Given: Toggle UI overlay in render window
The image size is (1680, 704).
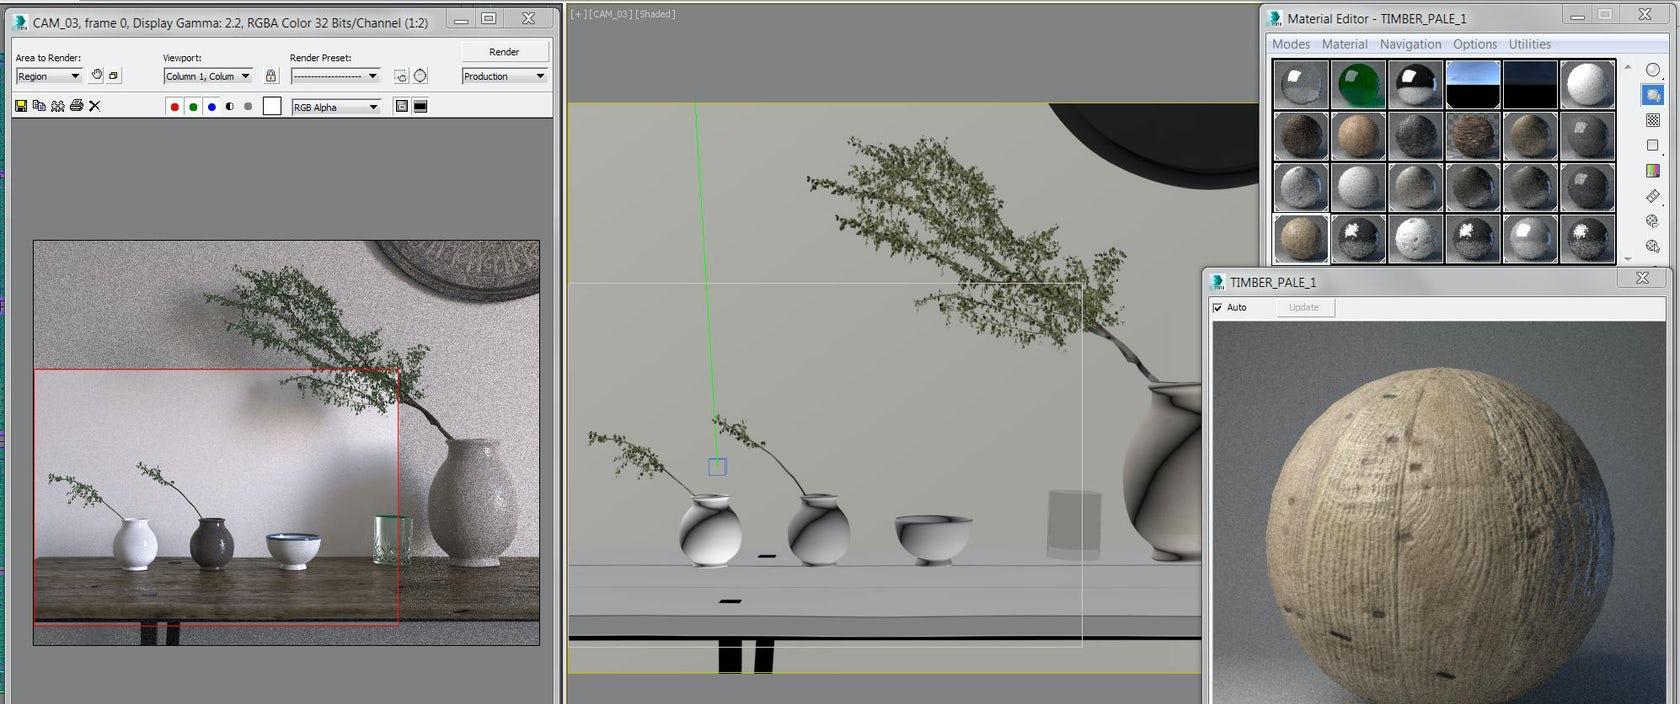Looking at the screenshot, I should 401,107.
